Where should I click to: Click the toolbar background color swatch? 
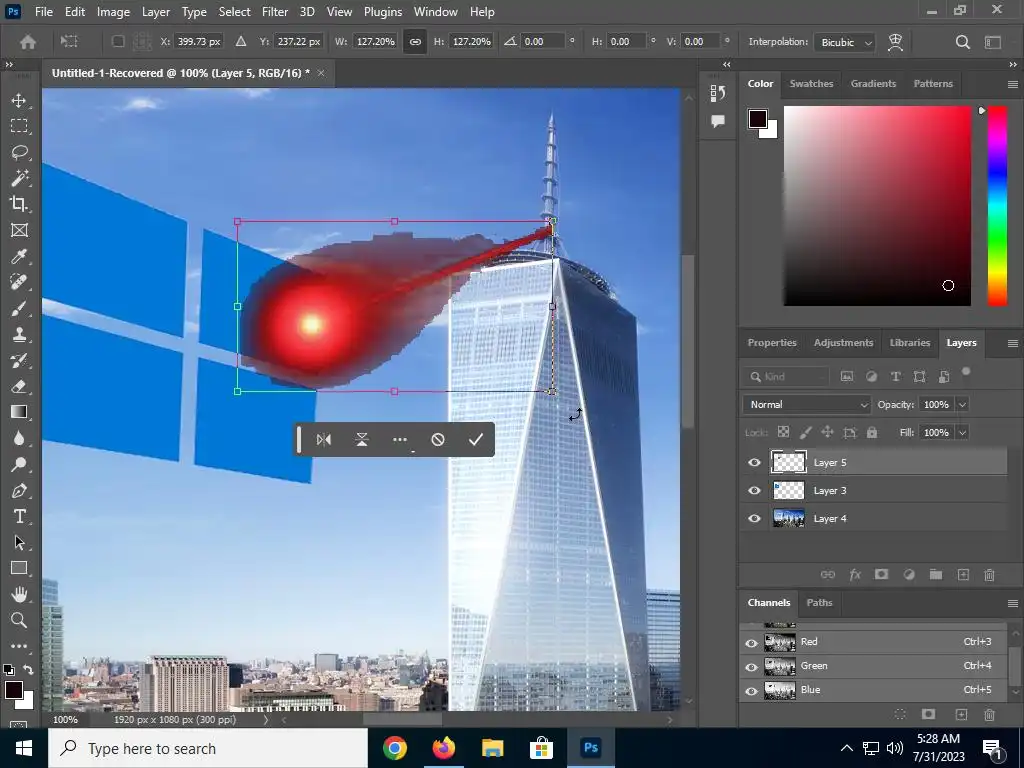pos(27,702)
